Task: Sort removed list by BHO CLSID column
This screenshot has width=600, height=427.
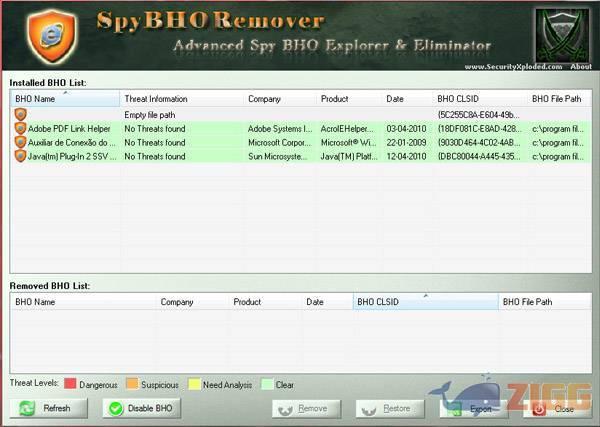Action: tap(425, 302)
